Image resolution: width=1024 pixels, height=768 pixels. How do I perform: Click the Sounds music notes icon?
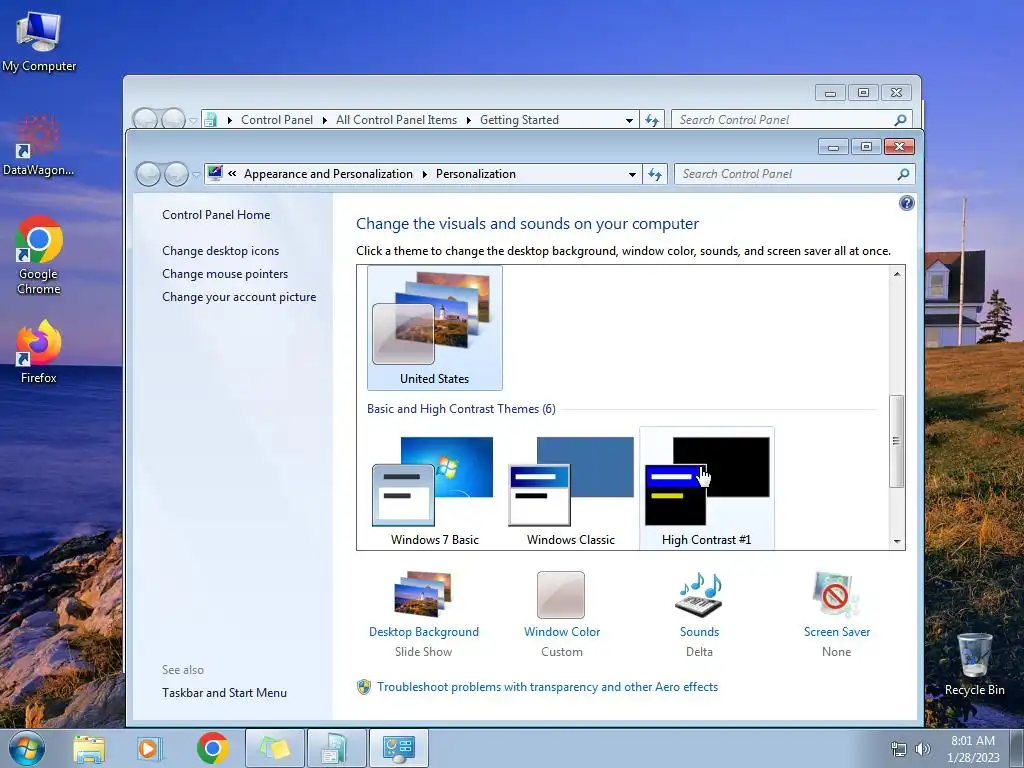coord(699,594)
